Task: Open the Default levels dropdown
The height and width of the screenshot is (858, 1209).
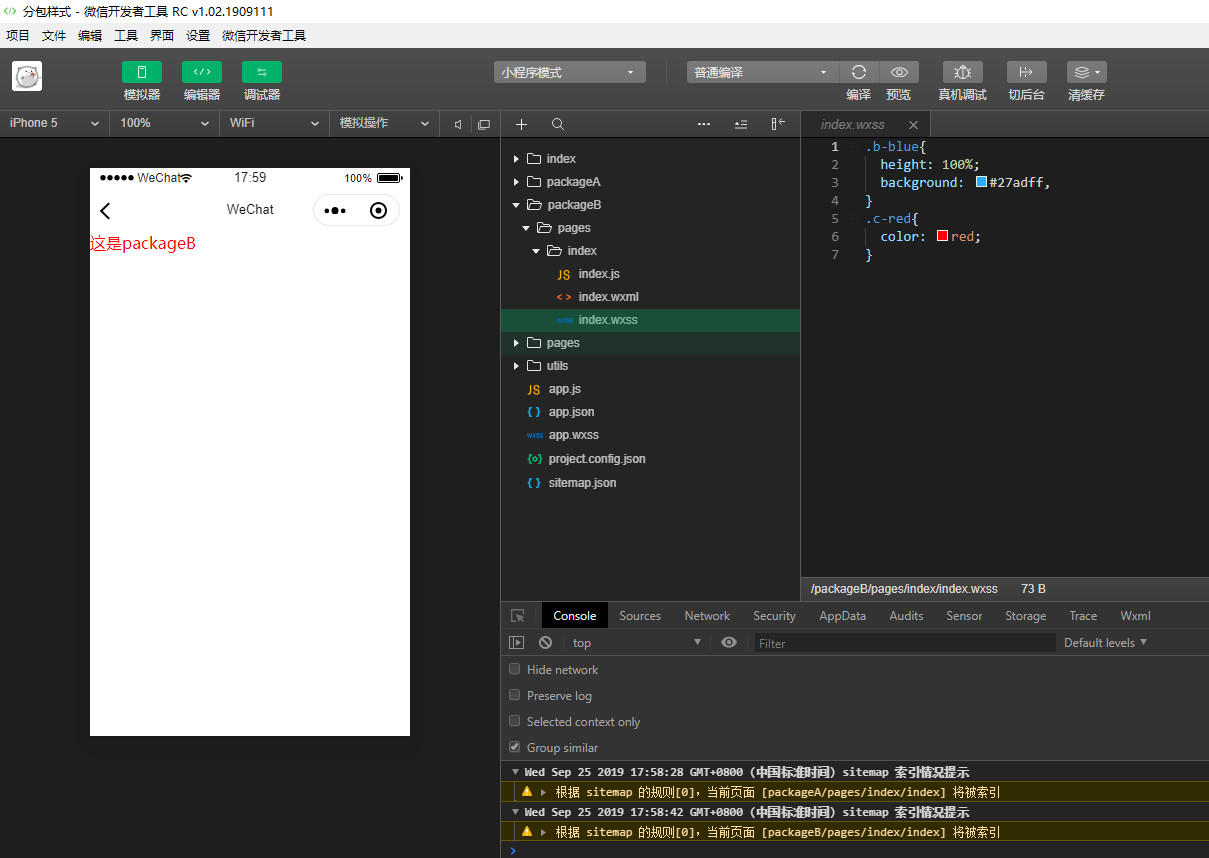Action: point(1105,643)
